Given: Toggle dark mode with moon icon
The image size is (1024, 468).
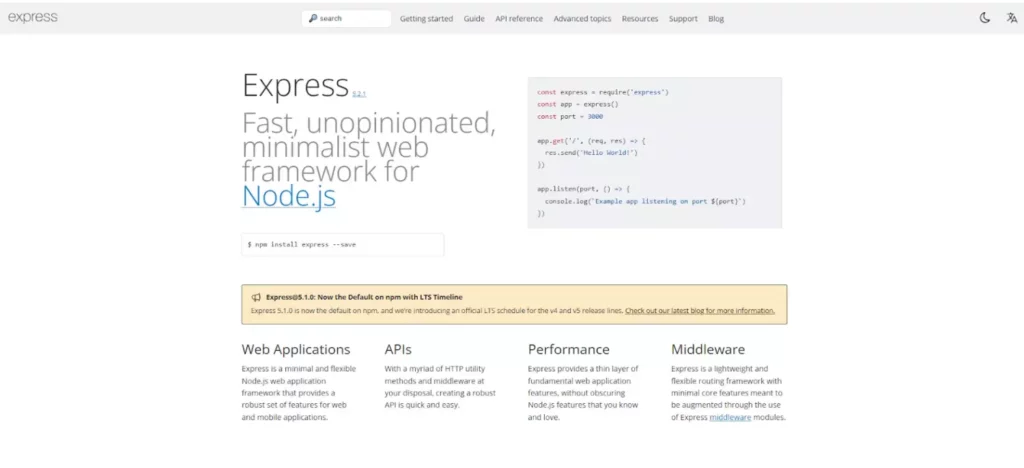Looking at the screenshot, I should 985,18.
